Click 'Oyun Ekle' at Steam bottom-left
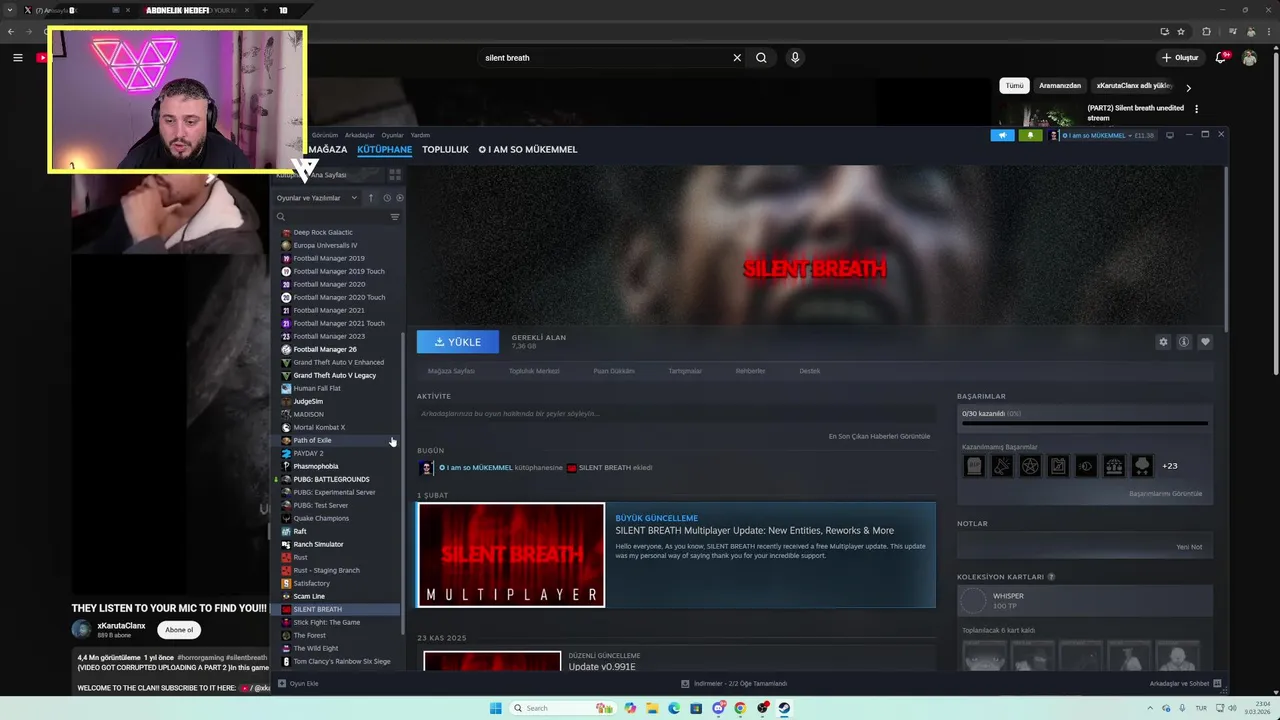 click(x=297, y=684)
